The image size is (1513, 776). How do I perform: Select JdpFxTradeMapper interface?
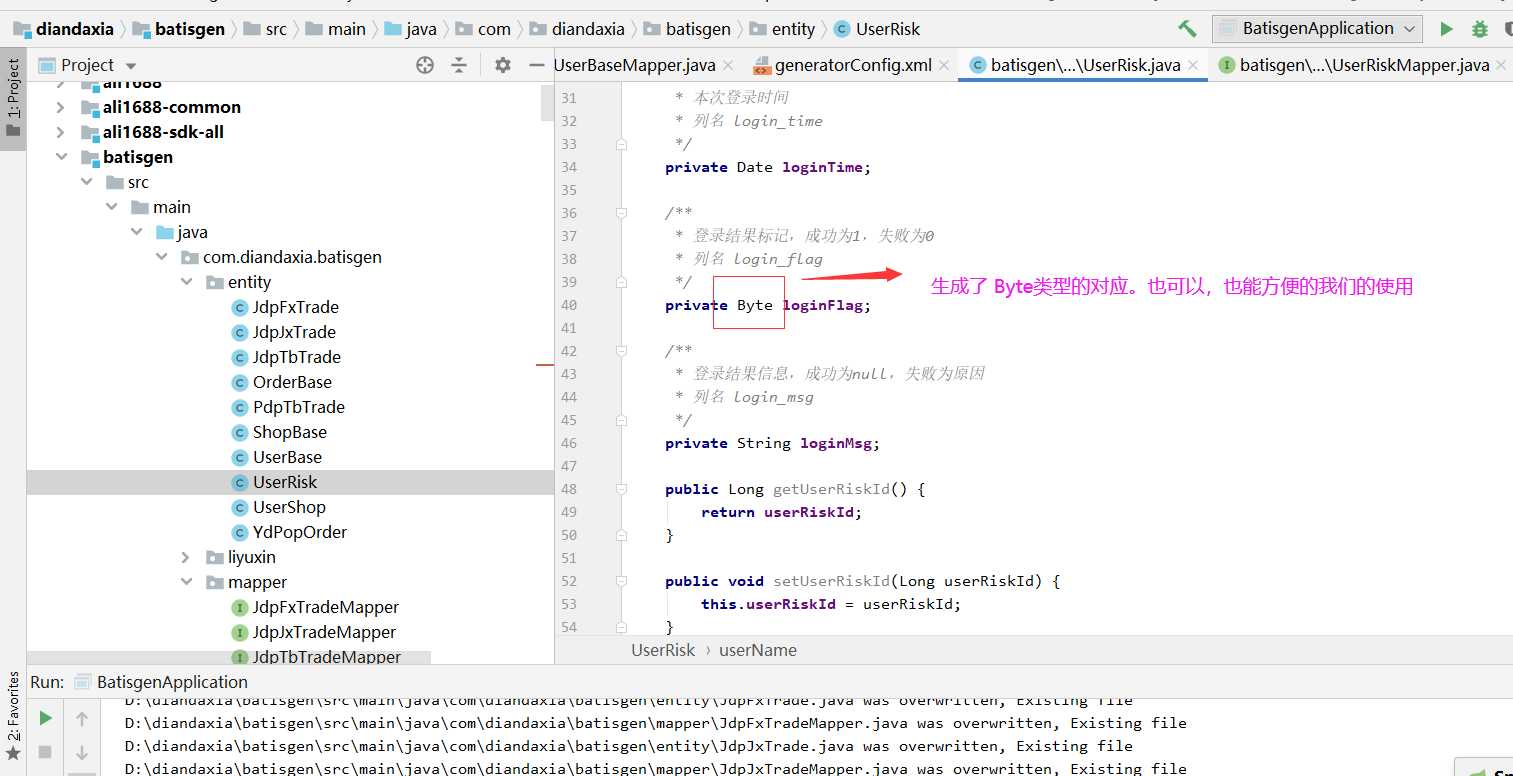tap(325, 607)
